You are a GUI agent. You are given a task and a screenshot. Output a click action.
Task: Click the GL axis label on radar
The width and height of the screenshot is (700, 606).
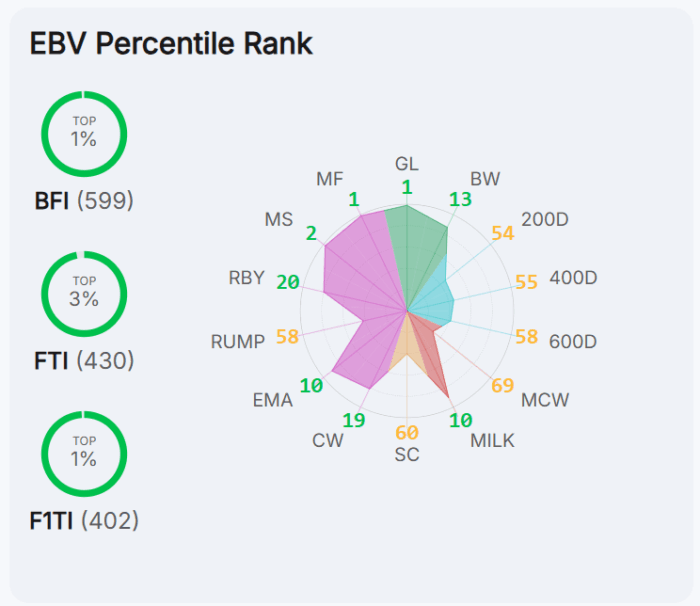tap(407, 164)
